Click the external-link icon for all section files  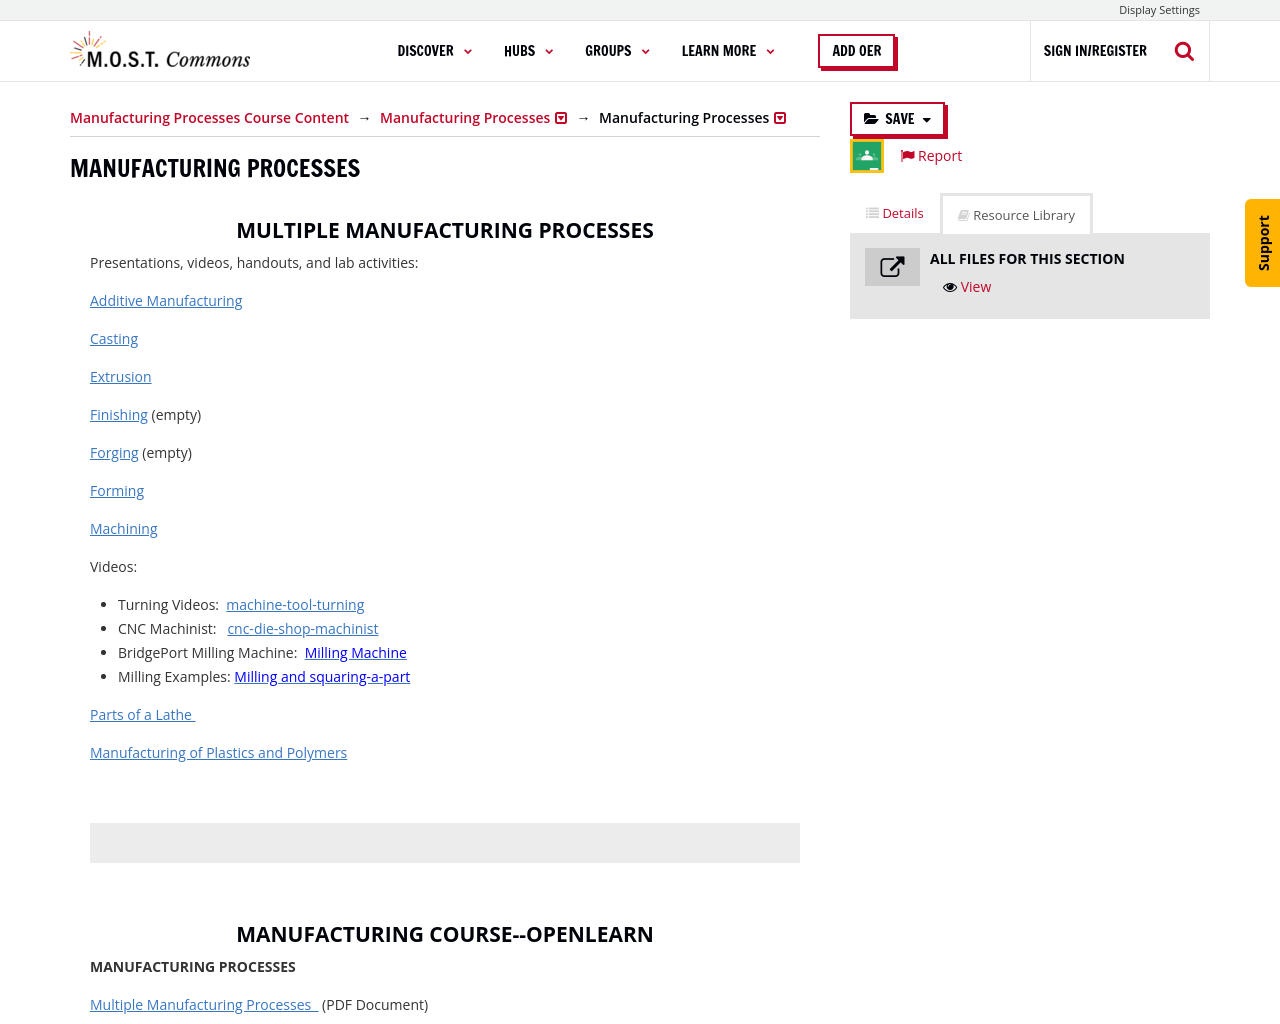click(x=892, y=266)
